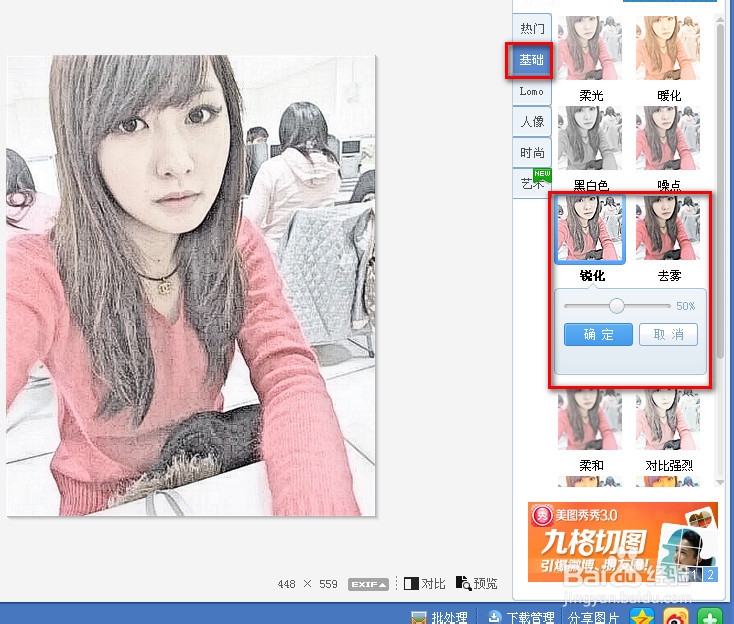The image size is (734, 624).
Task: Select the 基础 effects tab
Action: pos(531,60)
